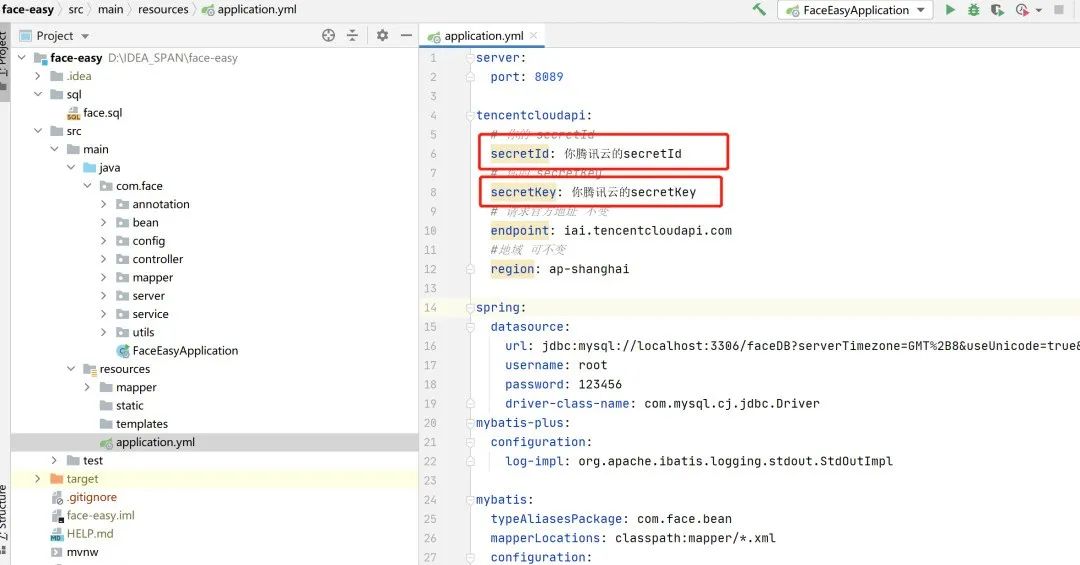Run the application with green play icon

[x=950, y=10]
